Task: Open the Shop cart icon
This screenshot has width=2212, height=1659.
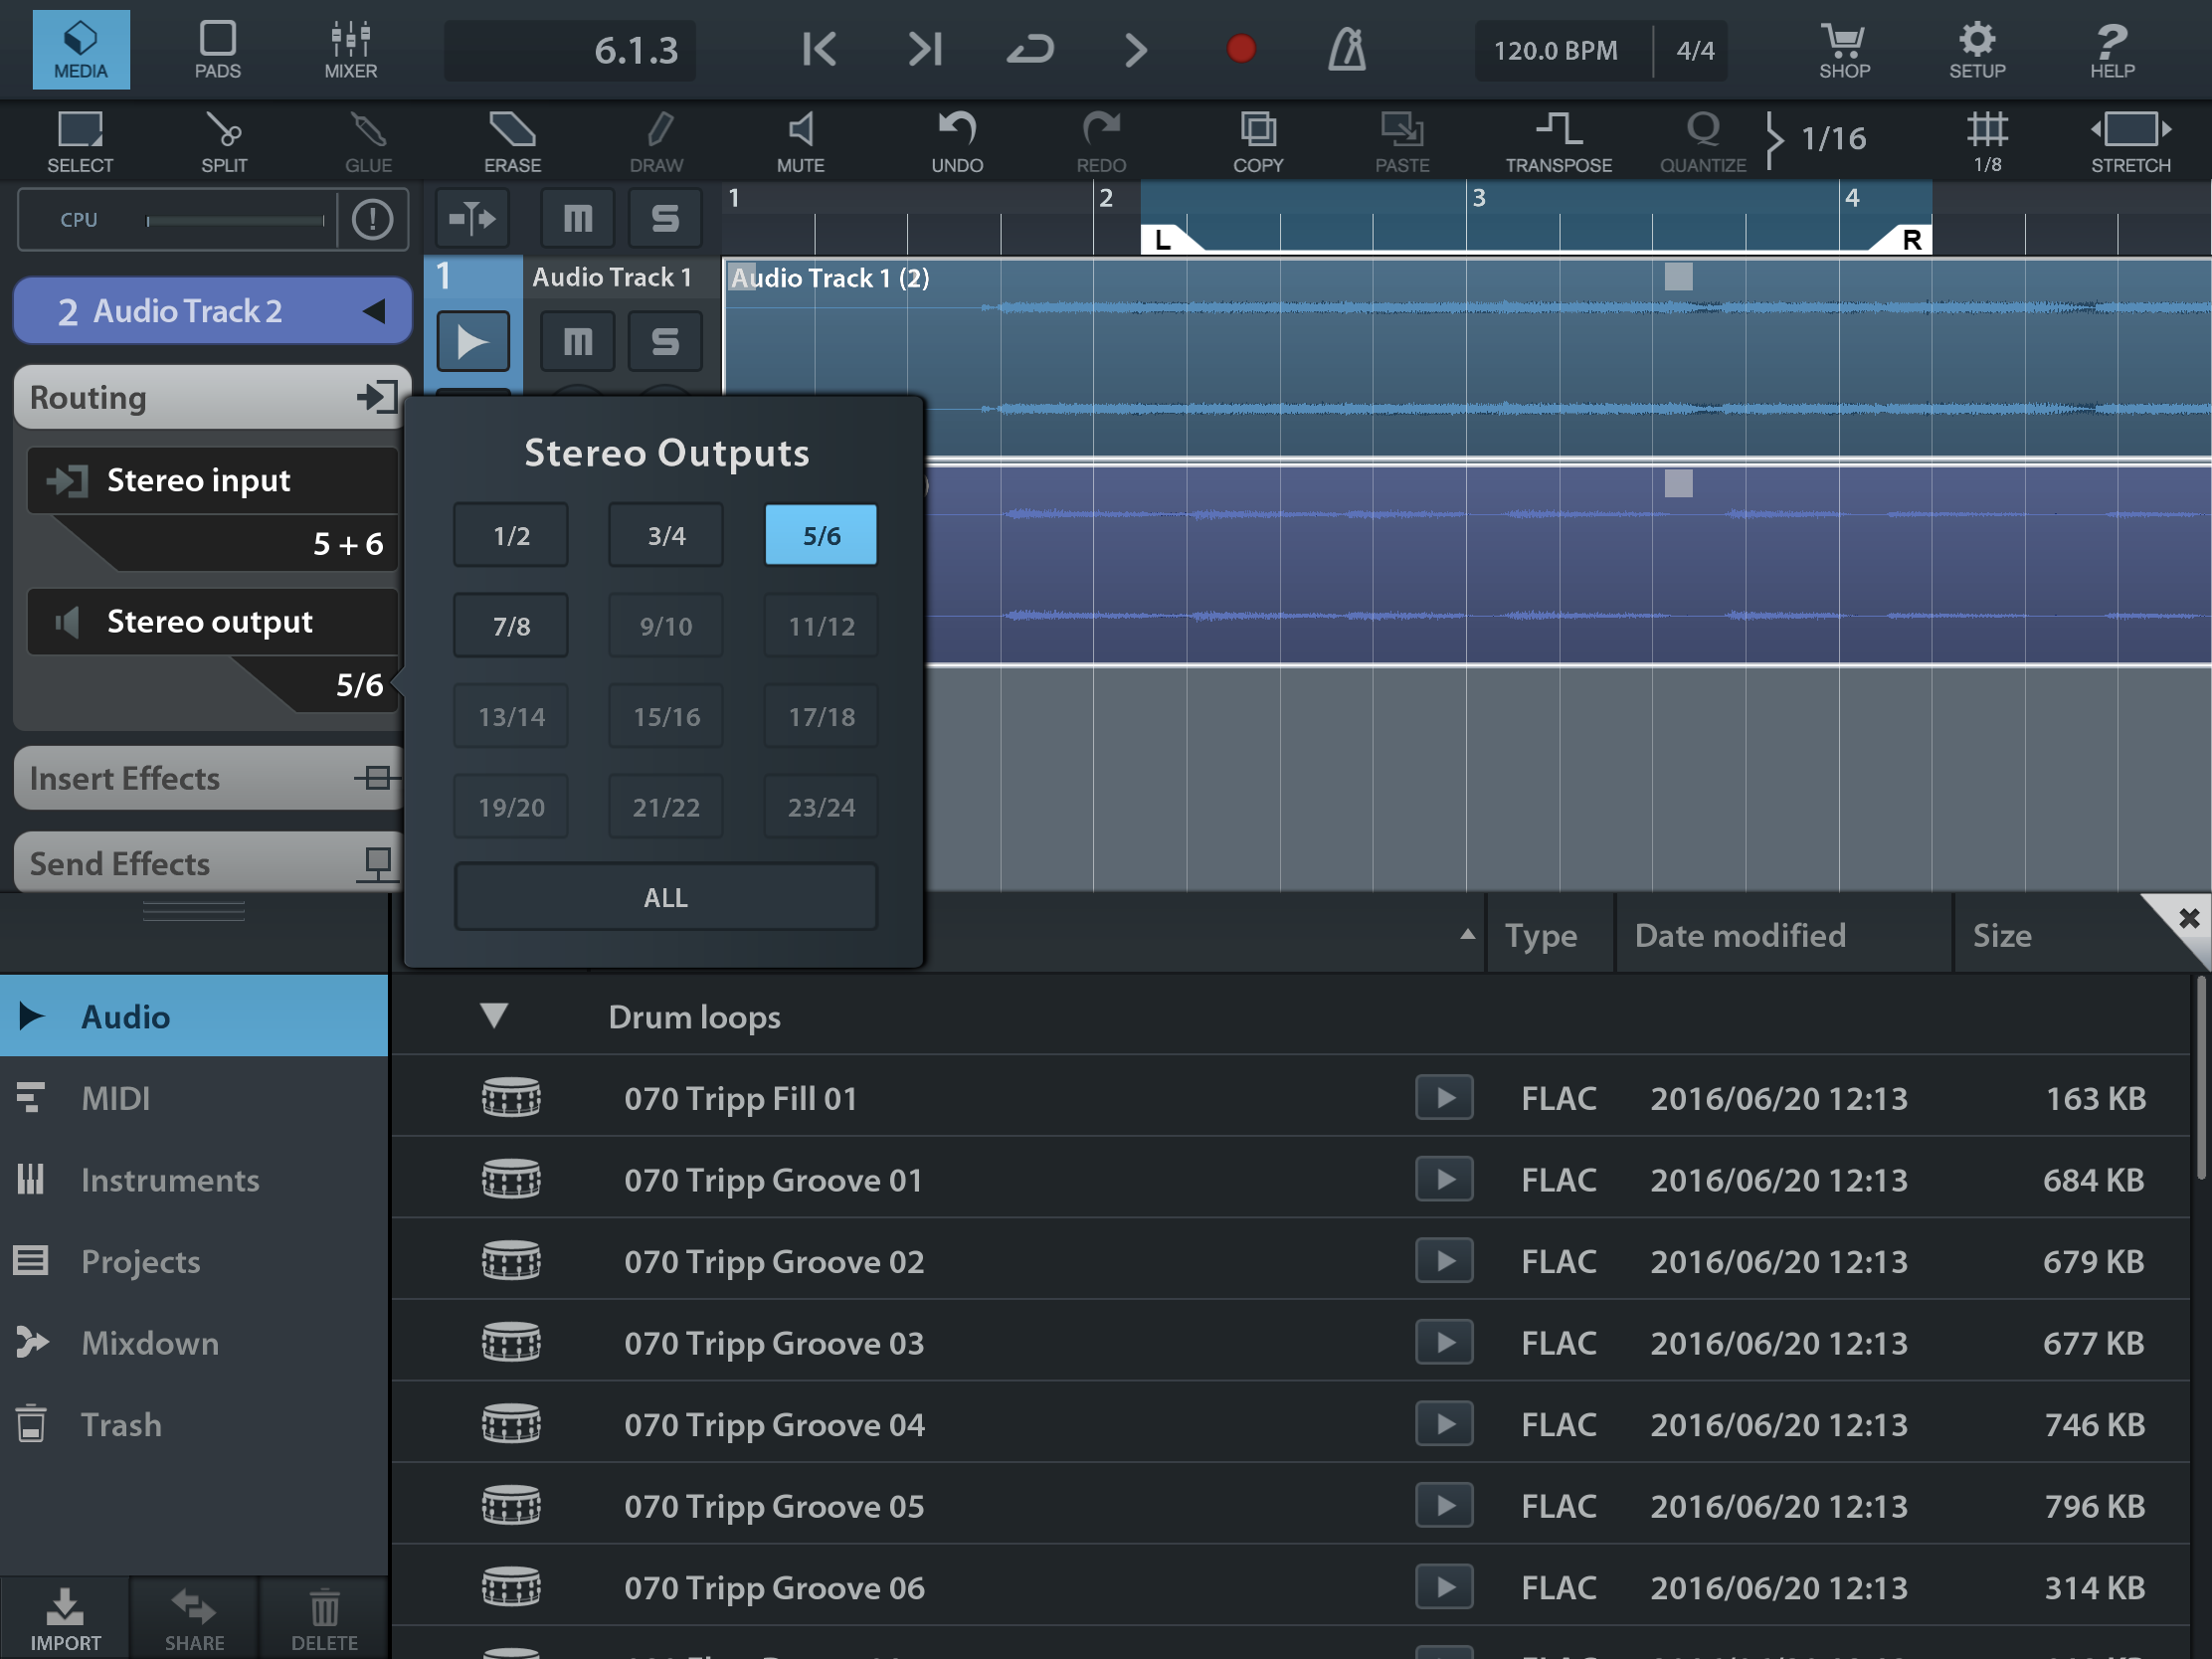Action: pos(1843,49)
